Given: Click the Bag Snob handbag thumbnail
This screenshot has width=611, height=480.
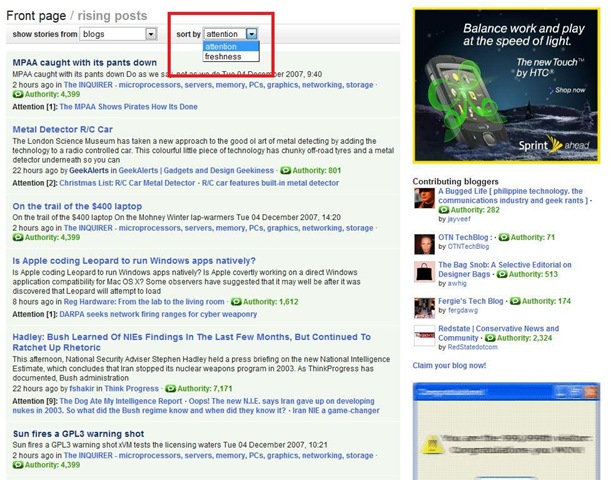Looking at the screenshot, I should [x=424, y=272].
